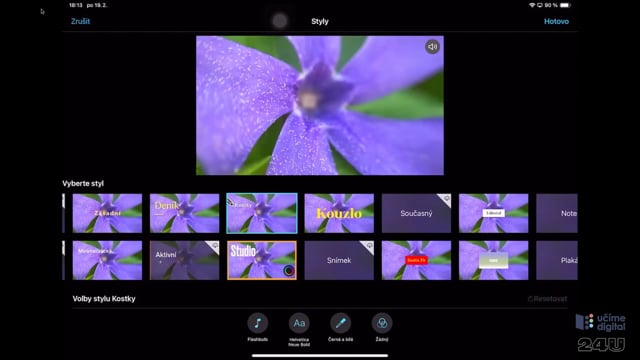Open the eyedropper color option
The width and height of the screenshot is (640, 360).
340,323
